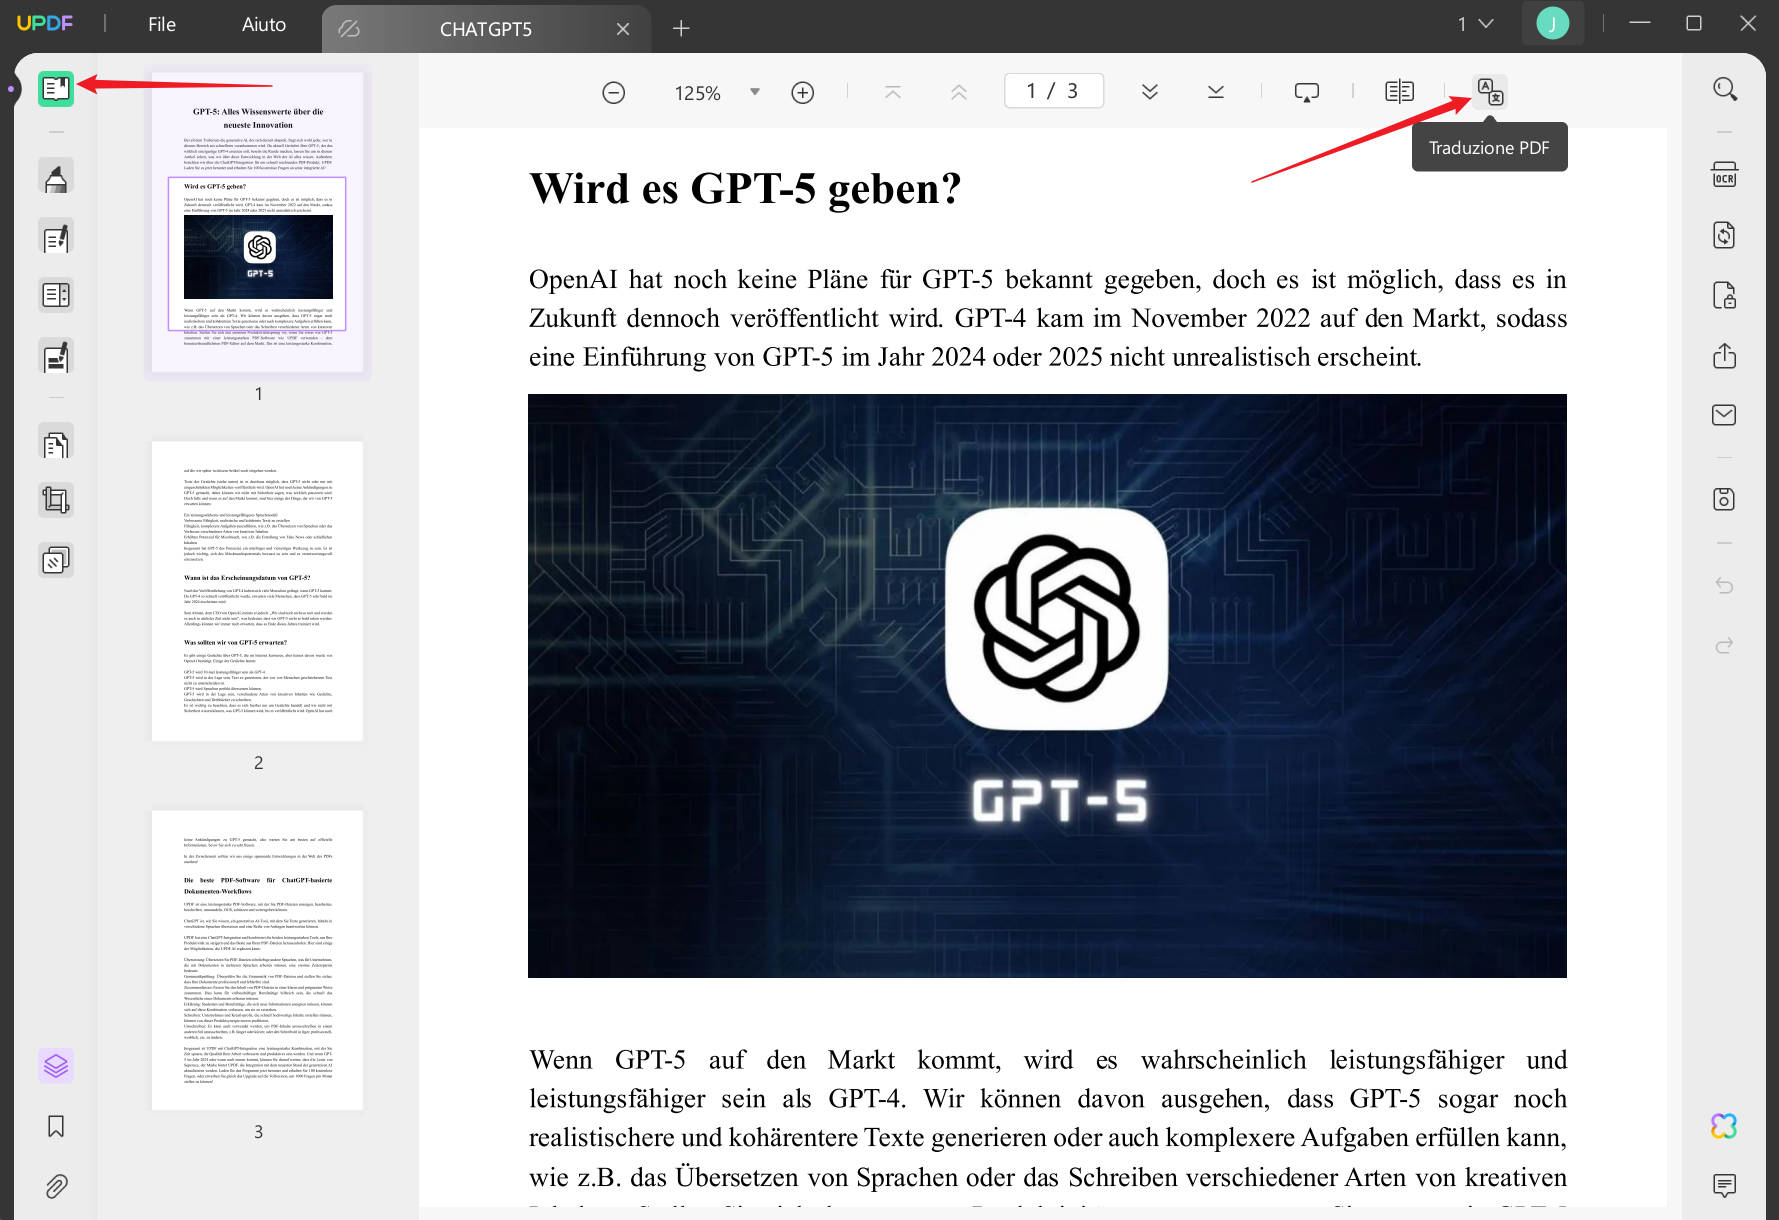Click the 125% zoom value
Image resolution: width=1779 pixels, height=1220 pixels.
697,93
